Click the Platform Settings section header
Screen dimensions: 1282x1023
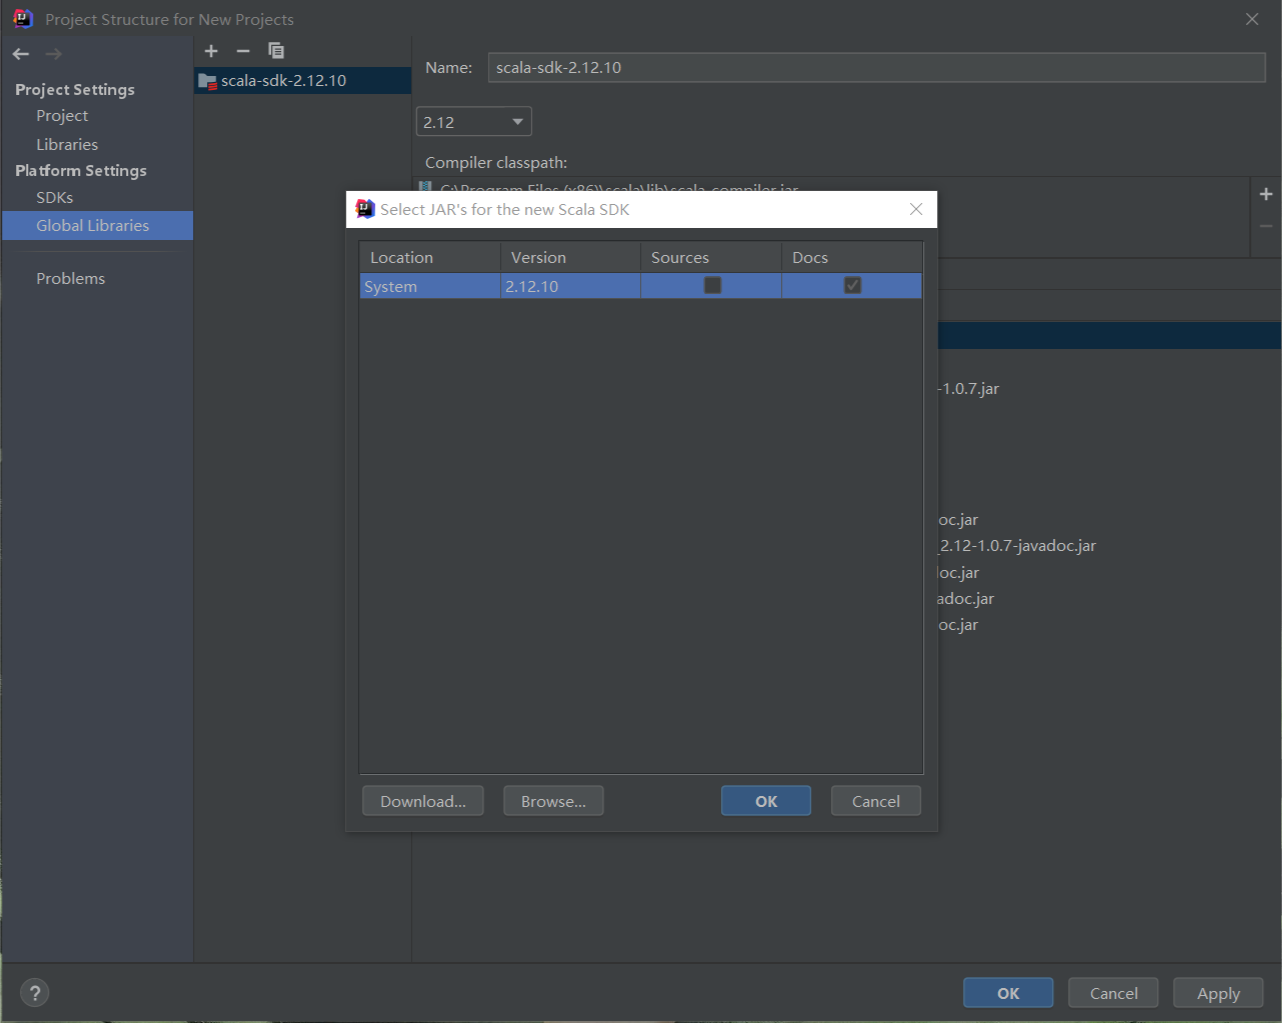pos(81,171)
